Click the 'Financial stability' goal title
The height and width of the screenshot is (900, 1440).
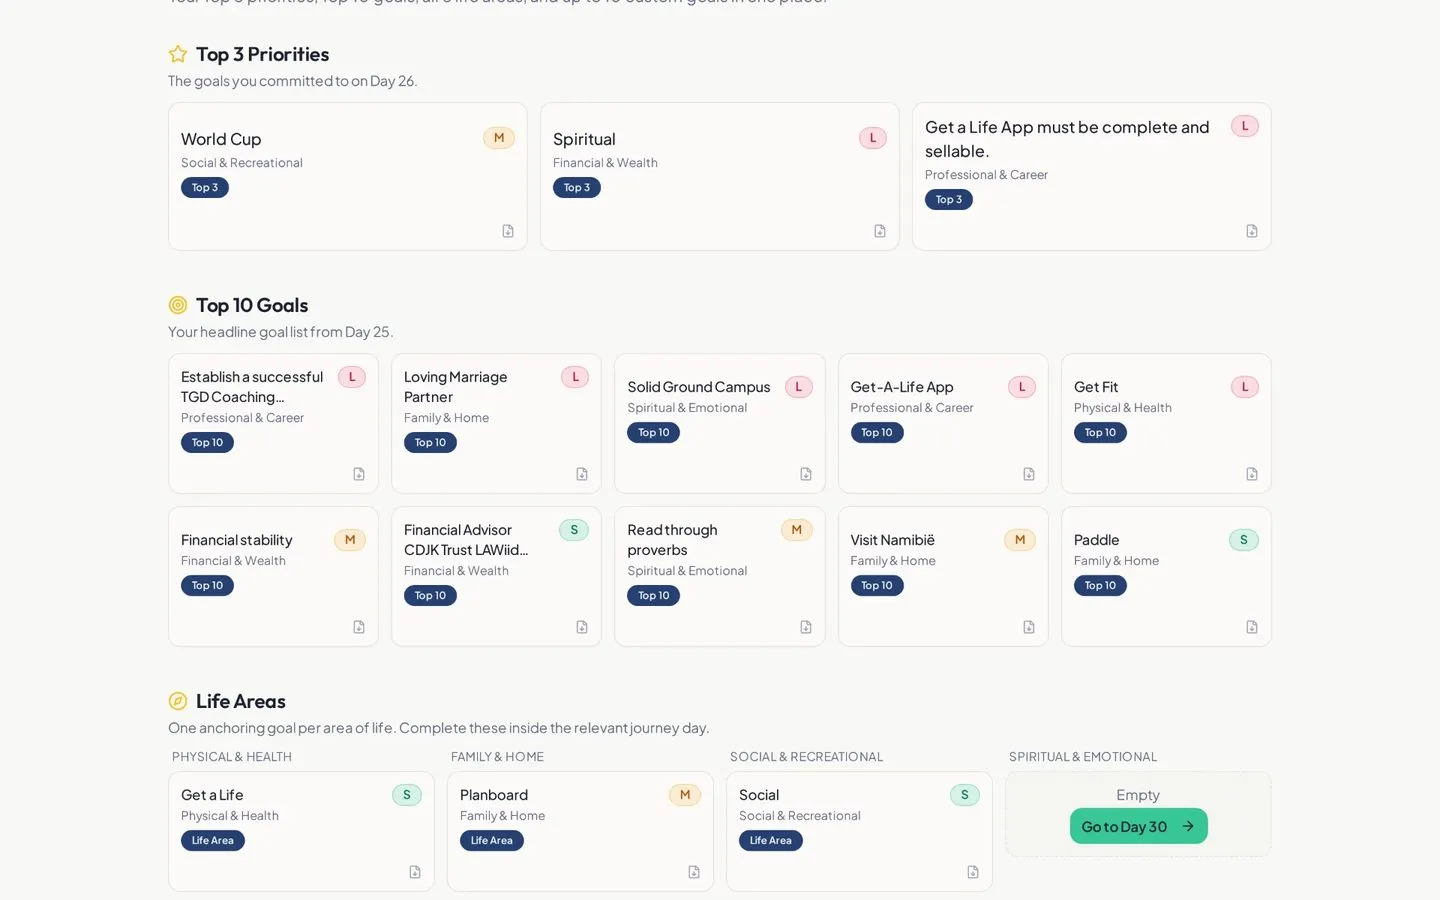pos(237,540)
